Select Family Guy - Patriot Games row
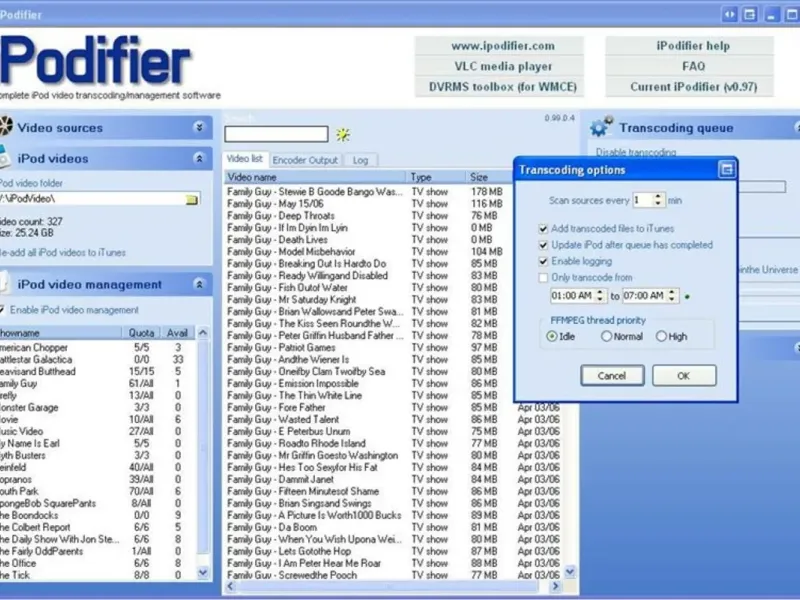 pyautogui.click(x=367, y=347)
